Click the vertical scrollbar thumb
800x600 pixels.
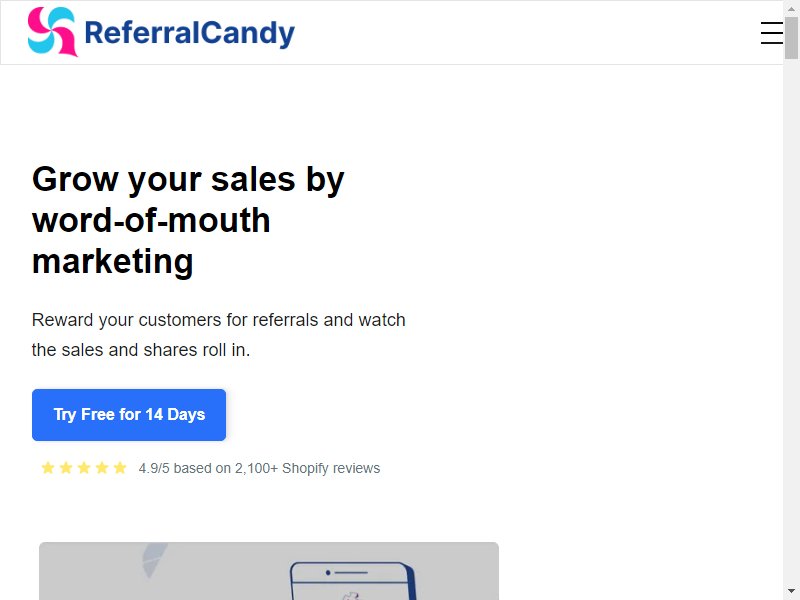pyautogui.click(x=791, y=37)
